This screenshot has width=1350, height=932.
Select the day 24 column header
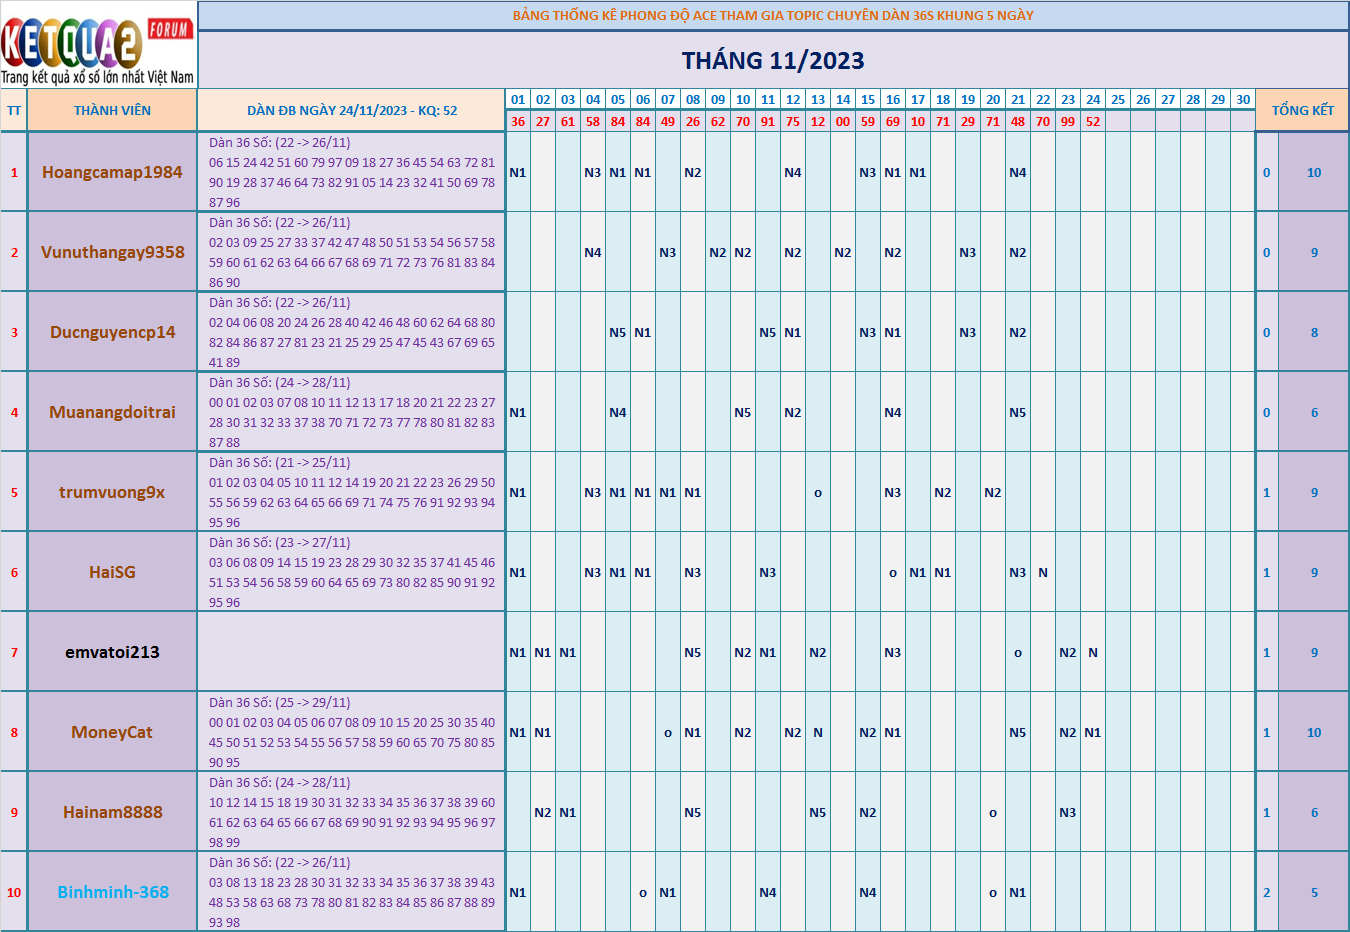click(1093, 100)
